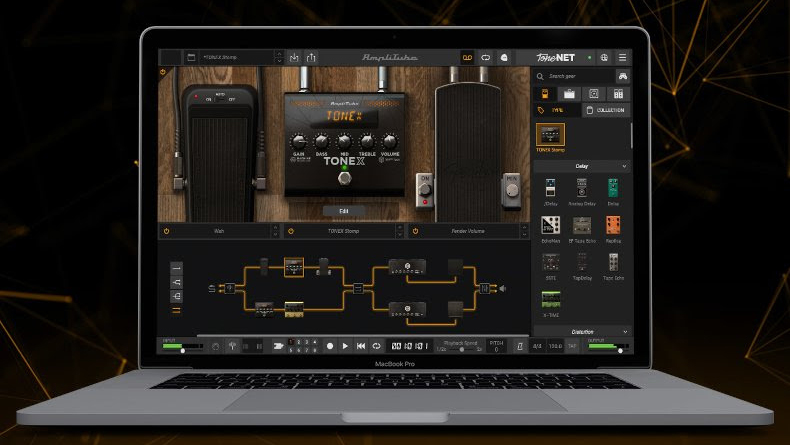Screen dimensions: 790x445
Task: Select the TONEX Stomp block in signal chain
Action: [x=294, y=267]
